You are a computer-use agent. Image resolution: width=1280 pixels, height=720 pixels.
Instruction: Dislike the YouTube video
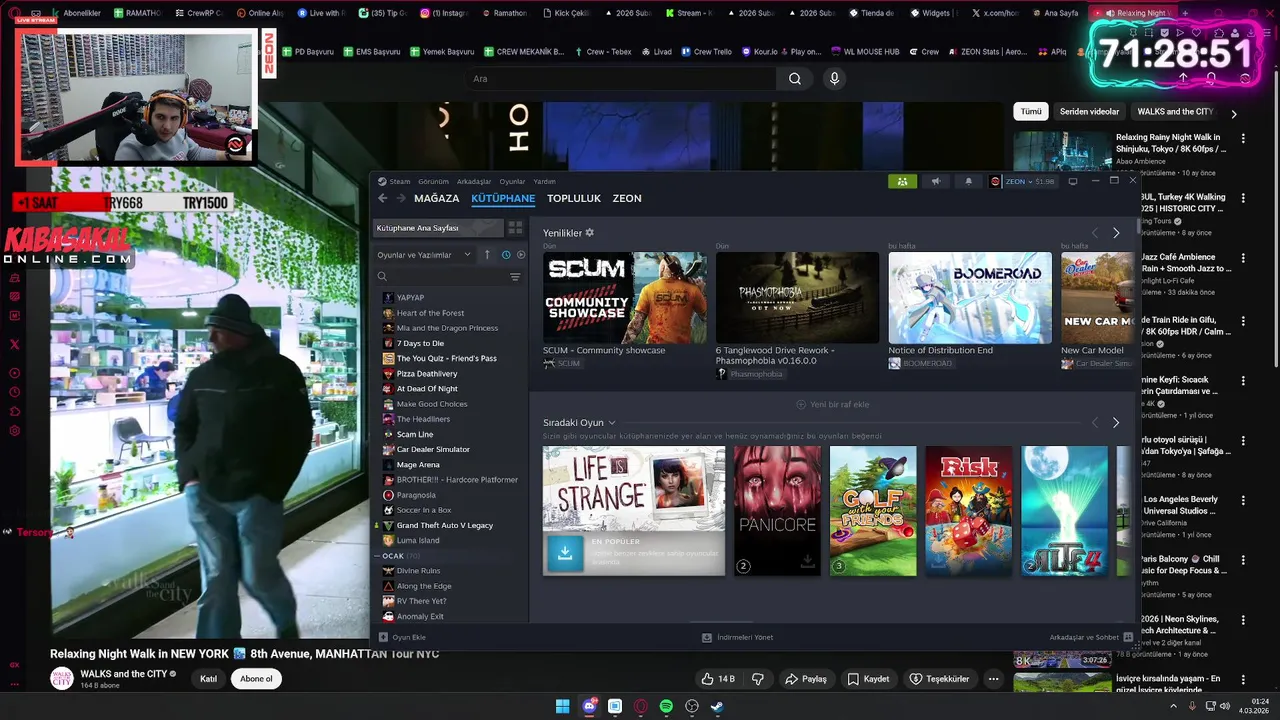coord(758,679)
